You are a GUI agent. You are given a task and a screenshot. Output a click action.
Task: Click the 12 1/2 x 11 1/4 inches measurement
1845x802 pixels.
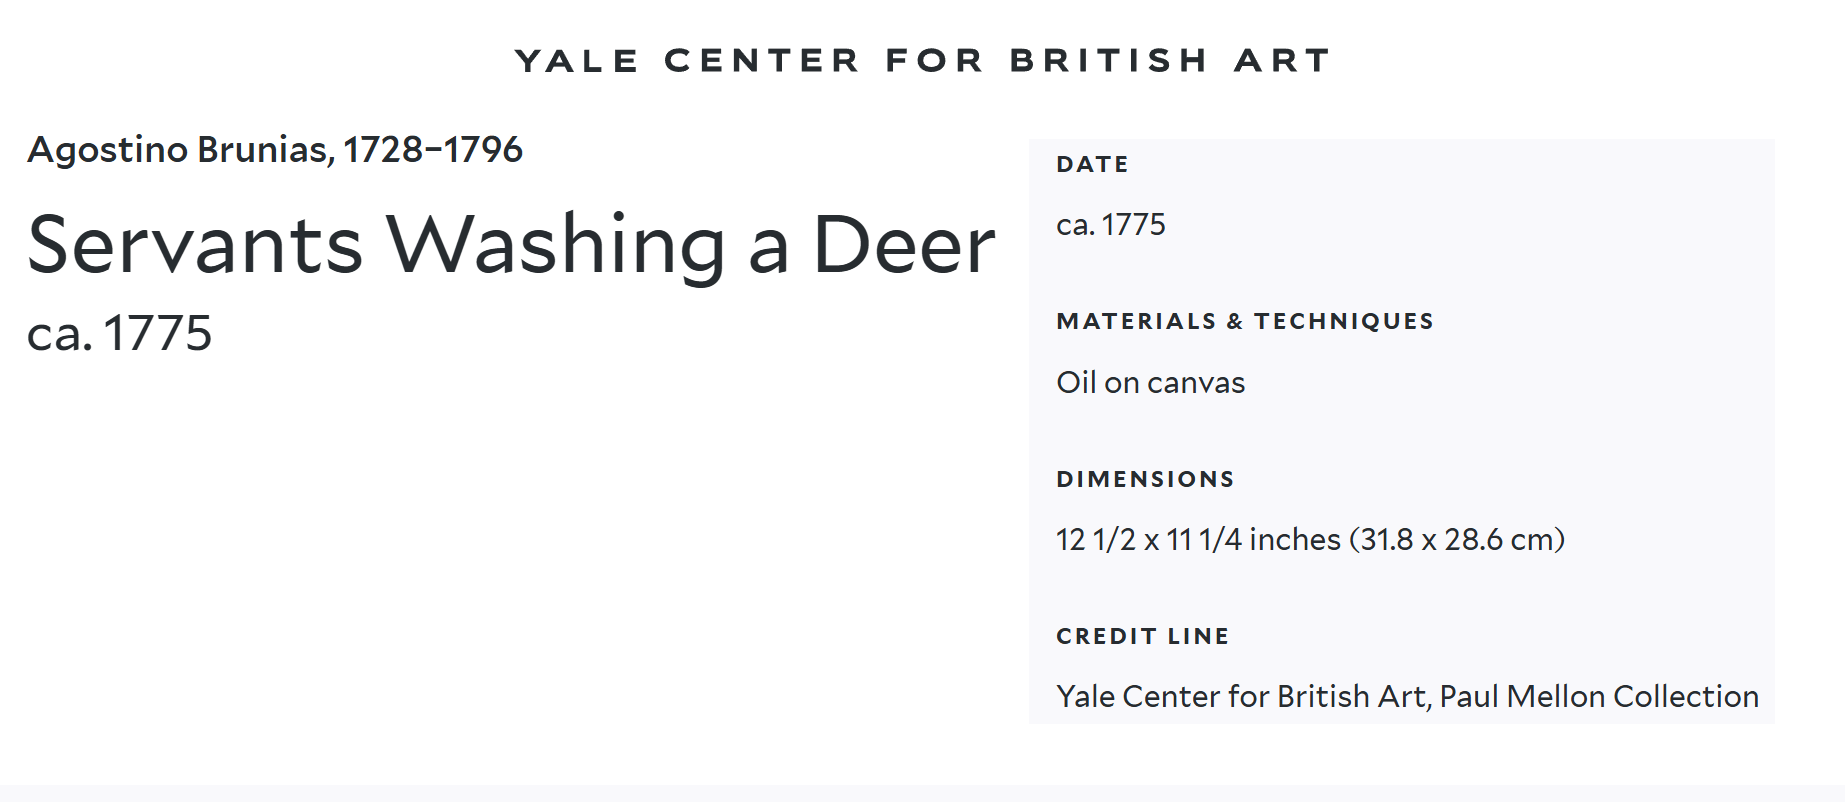tap(1198, 540)
